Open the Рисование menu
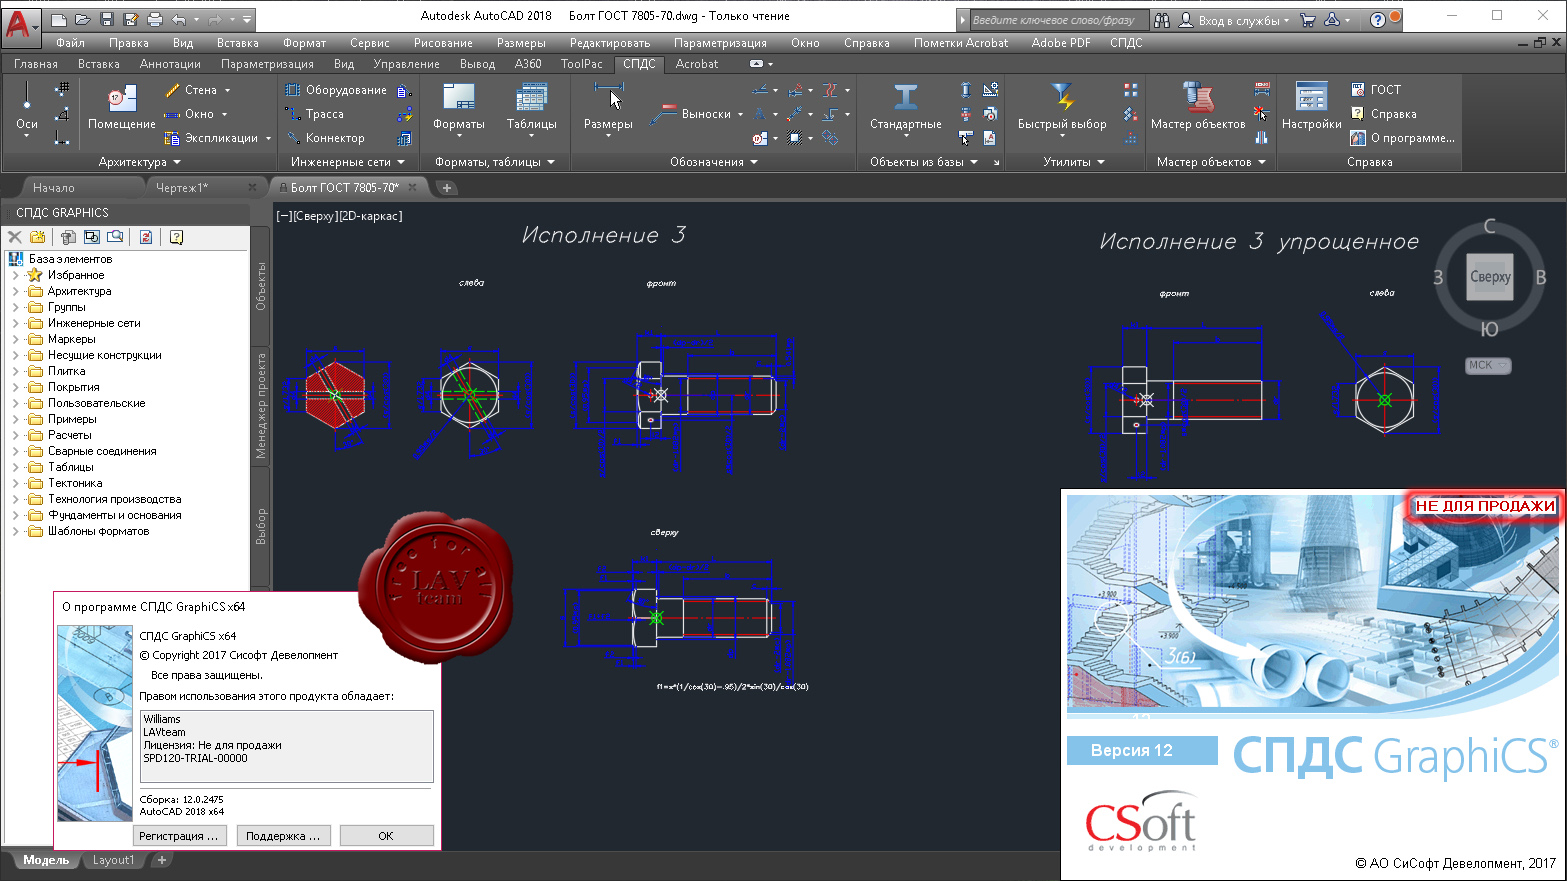The width and height of the screenshot is (1567, 881). point(443,43)
